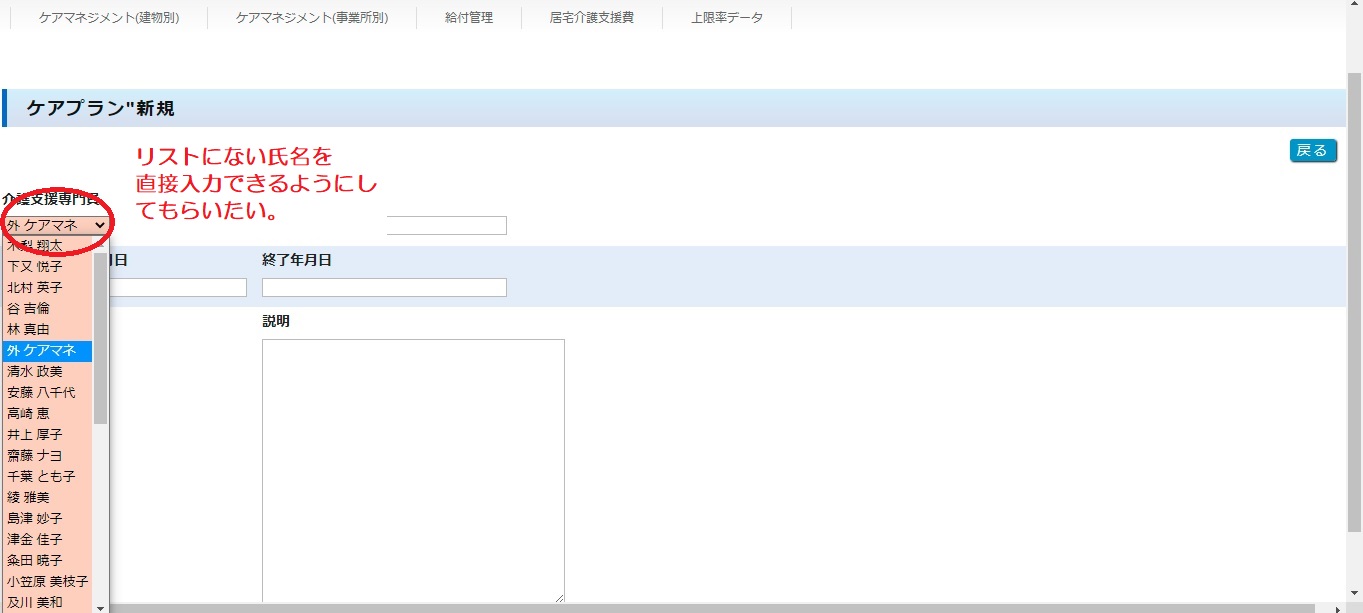
Task: Select 安藤 八千代 from the list
Action: [41, 392]
